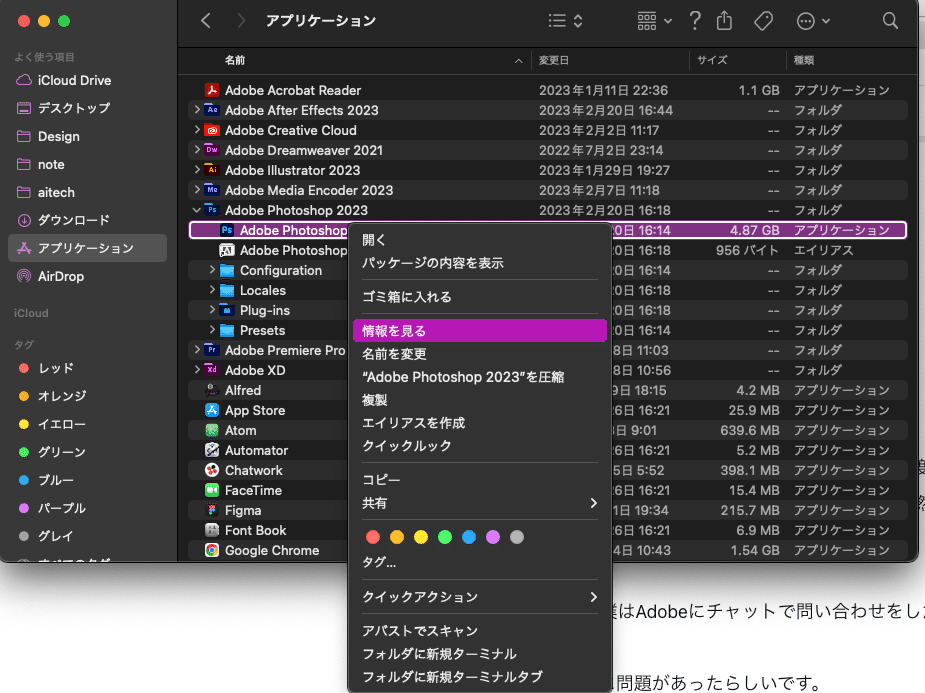Viewport: 925px width, 693px height.
Task: Open the group-by options dropdown
Action: click(654, 21)
